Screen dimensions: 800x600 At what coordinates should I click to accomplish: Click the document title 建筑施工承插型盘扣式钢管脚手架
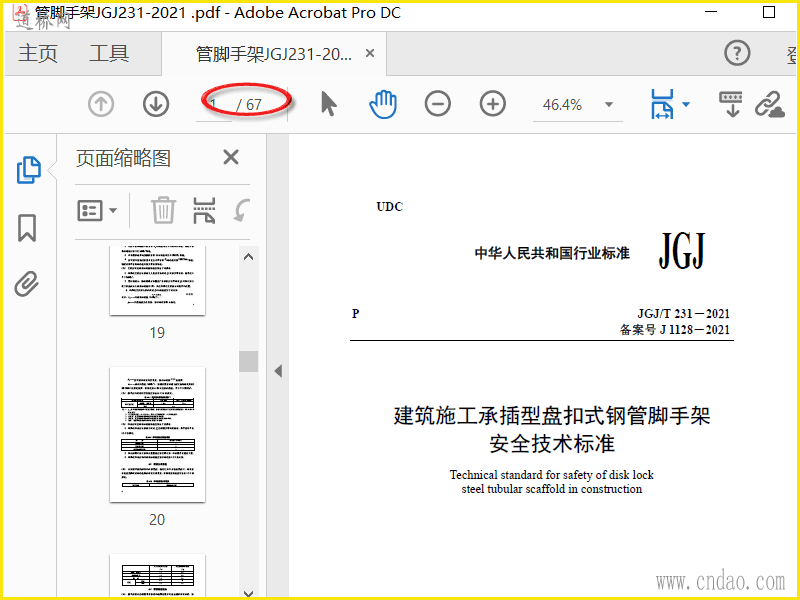point(552,415)
